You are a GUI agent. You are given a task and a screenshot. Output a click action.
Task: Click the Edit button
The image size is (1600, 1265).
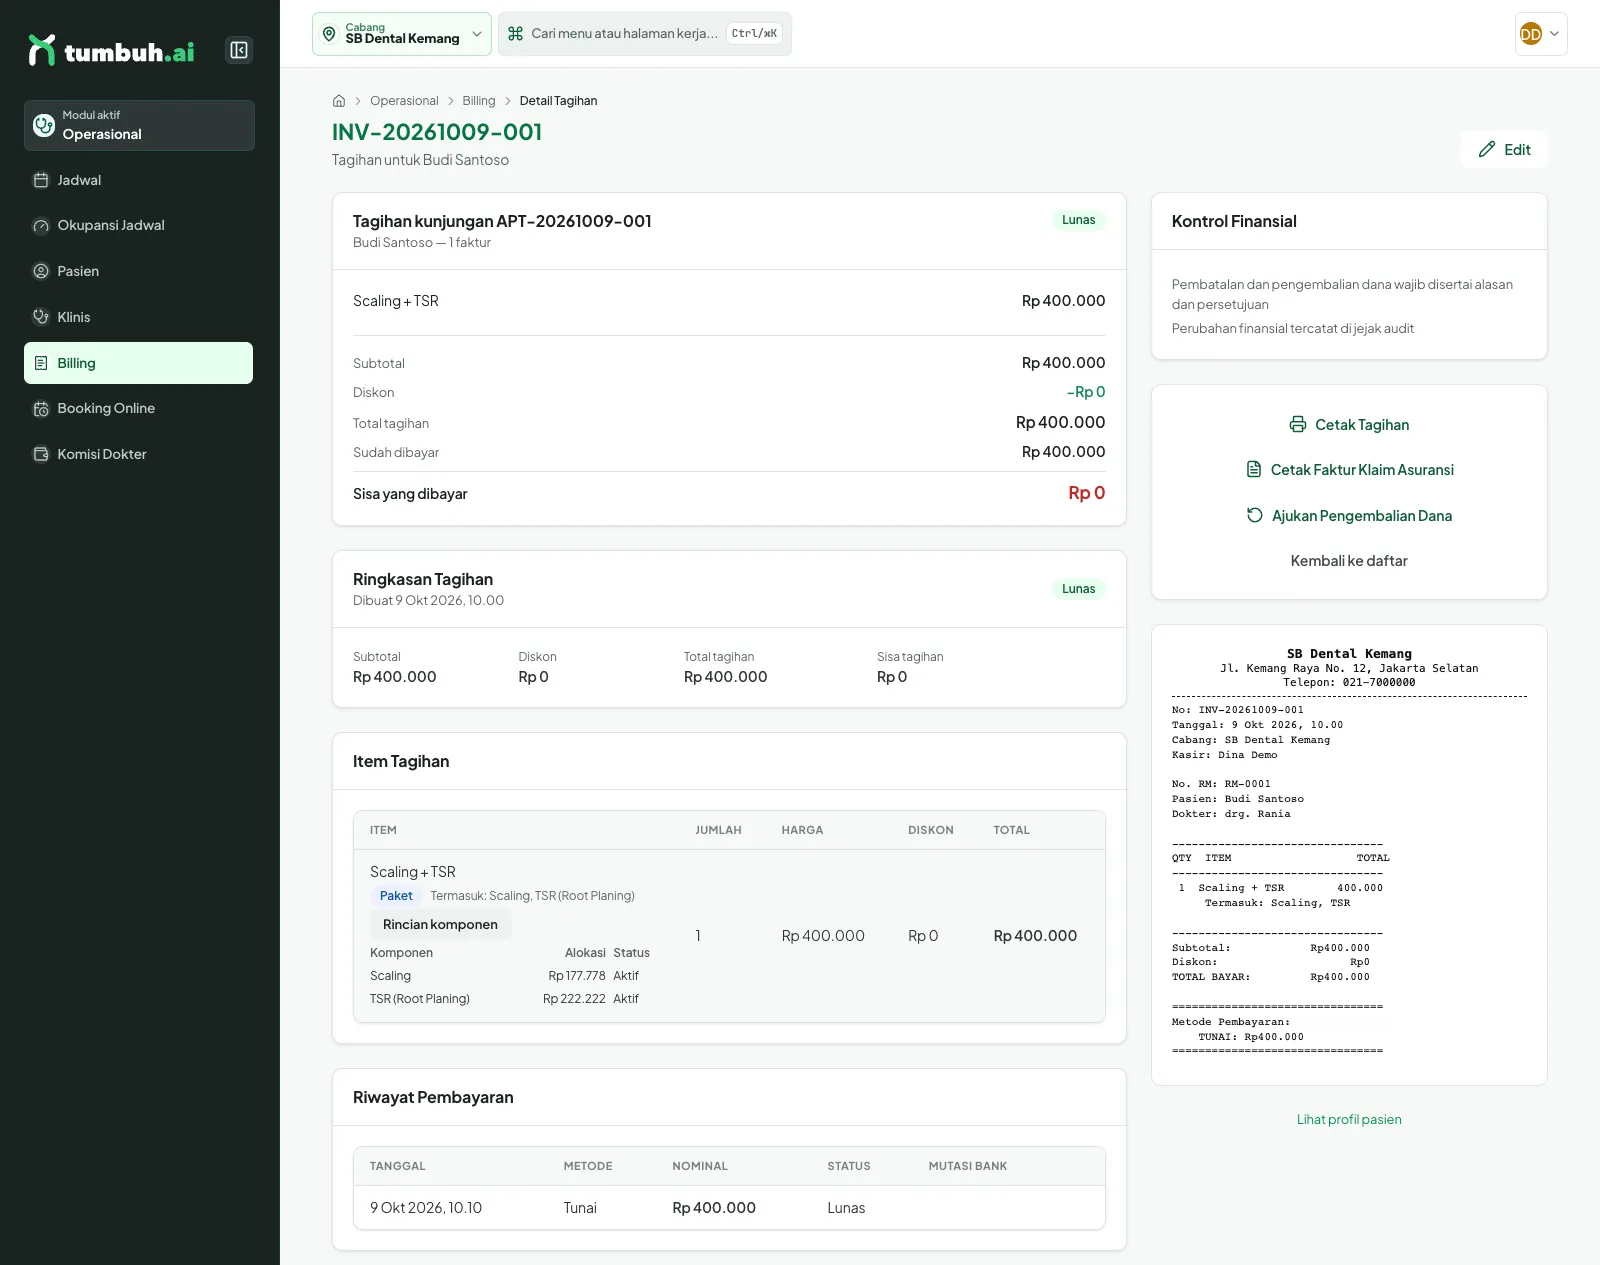pyautogui.click(x=1504, y=149)
